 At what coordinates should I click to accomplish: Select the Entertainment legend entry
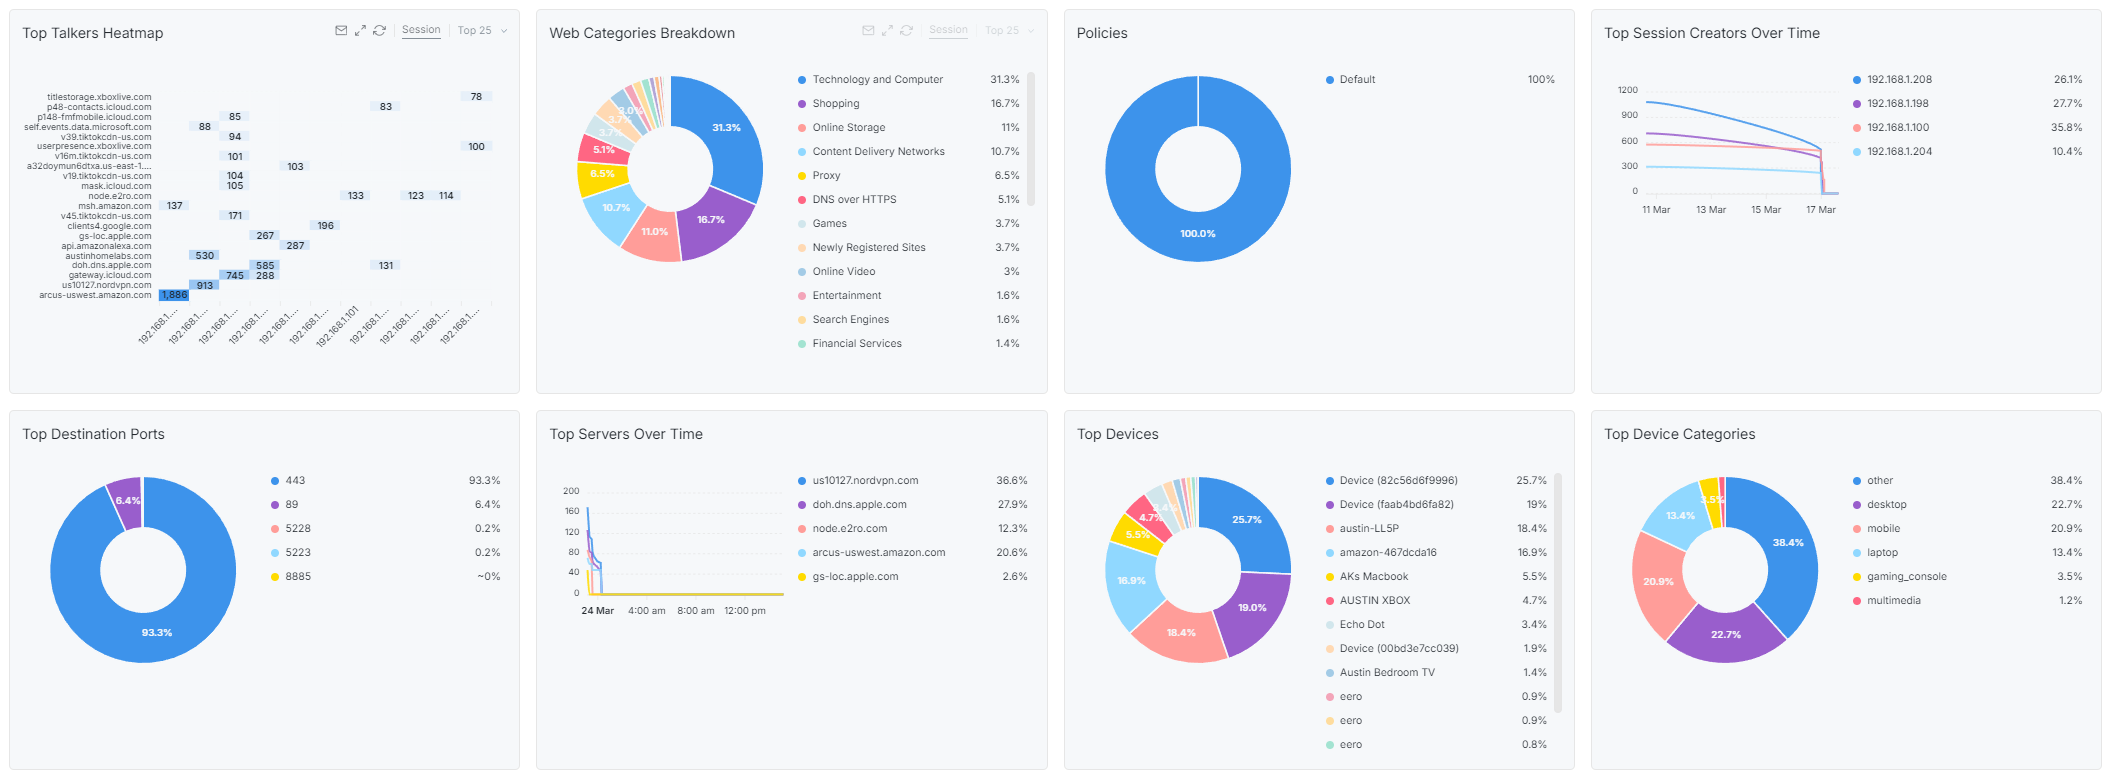[909, 296]
